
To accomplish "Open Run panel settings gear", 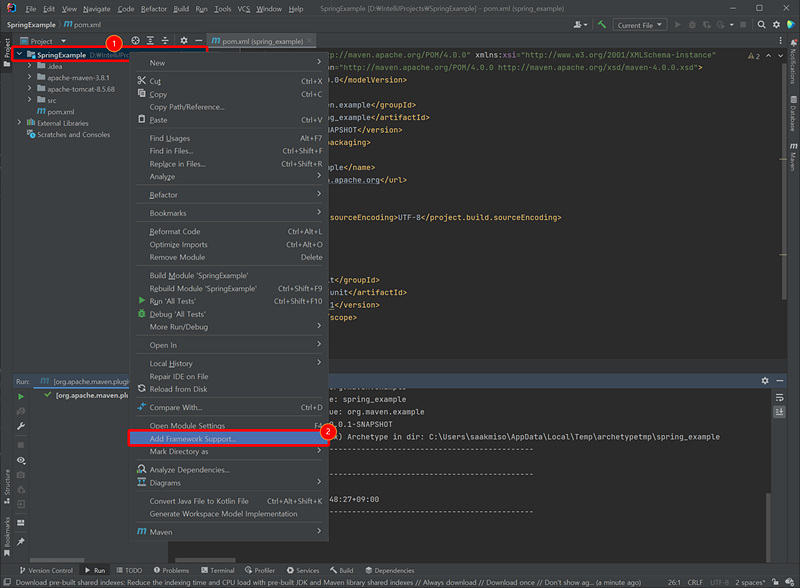I will (x=765, y=381).
